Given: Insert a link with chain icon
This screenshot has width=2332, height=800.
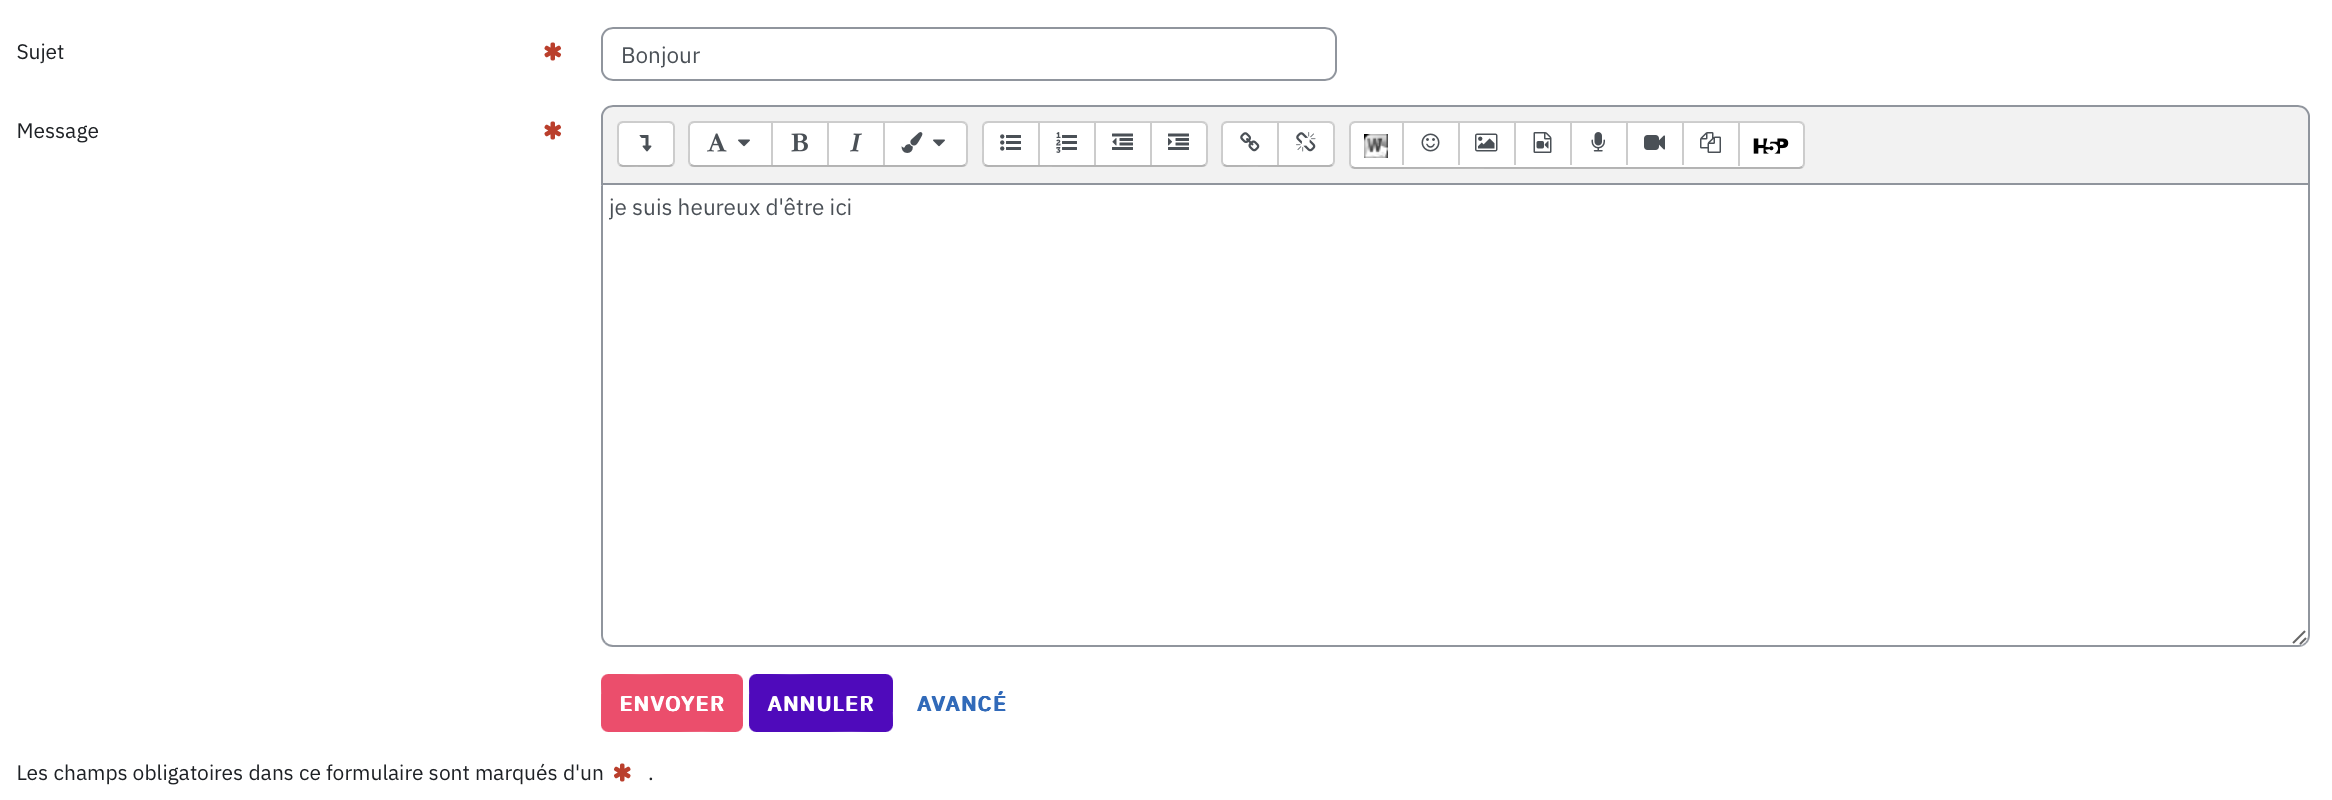Looking at the screenshot, I should pyautogui.click(x=1250, y=144).
